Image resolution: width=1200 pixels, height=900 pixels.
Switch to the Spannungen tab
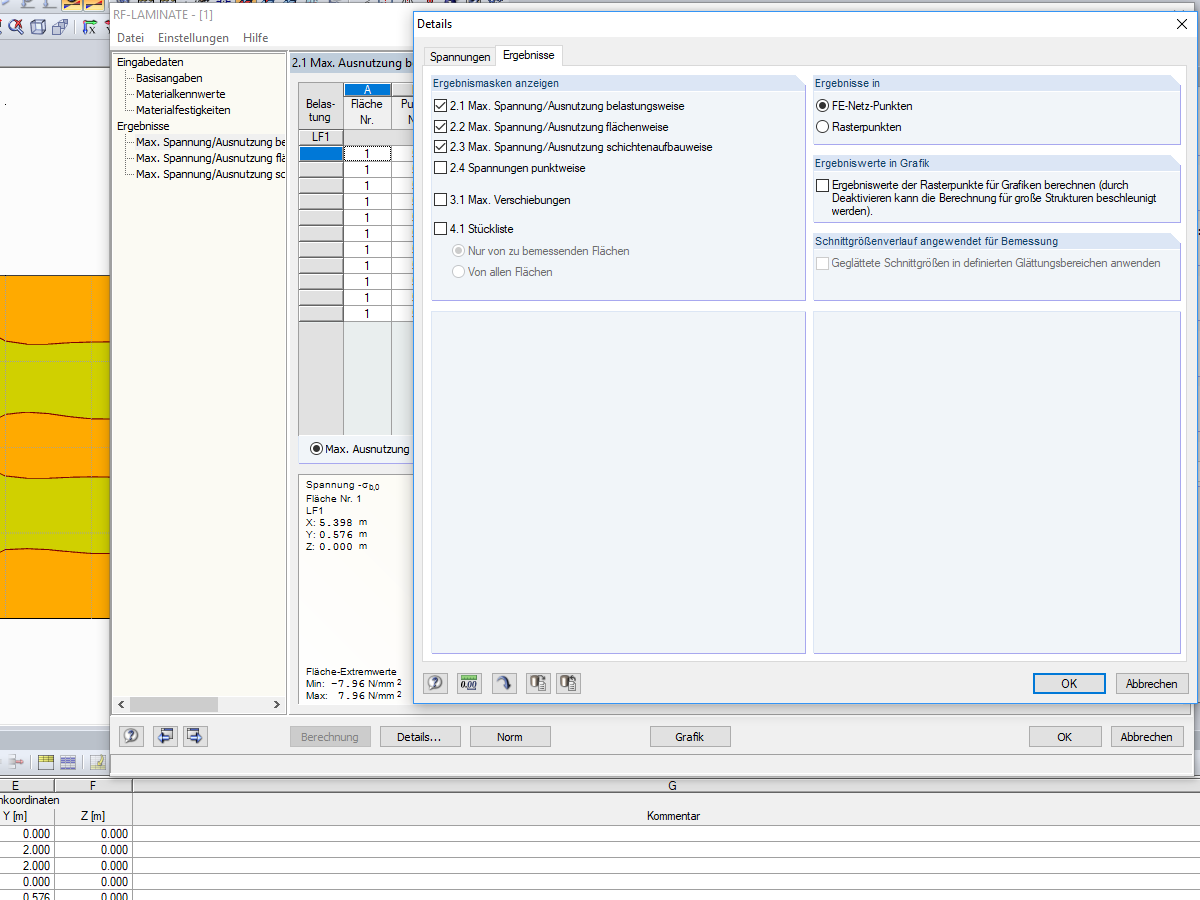click(460, 57)
